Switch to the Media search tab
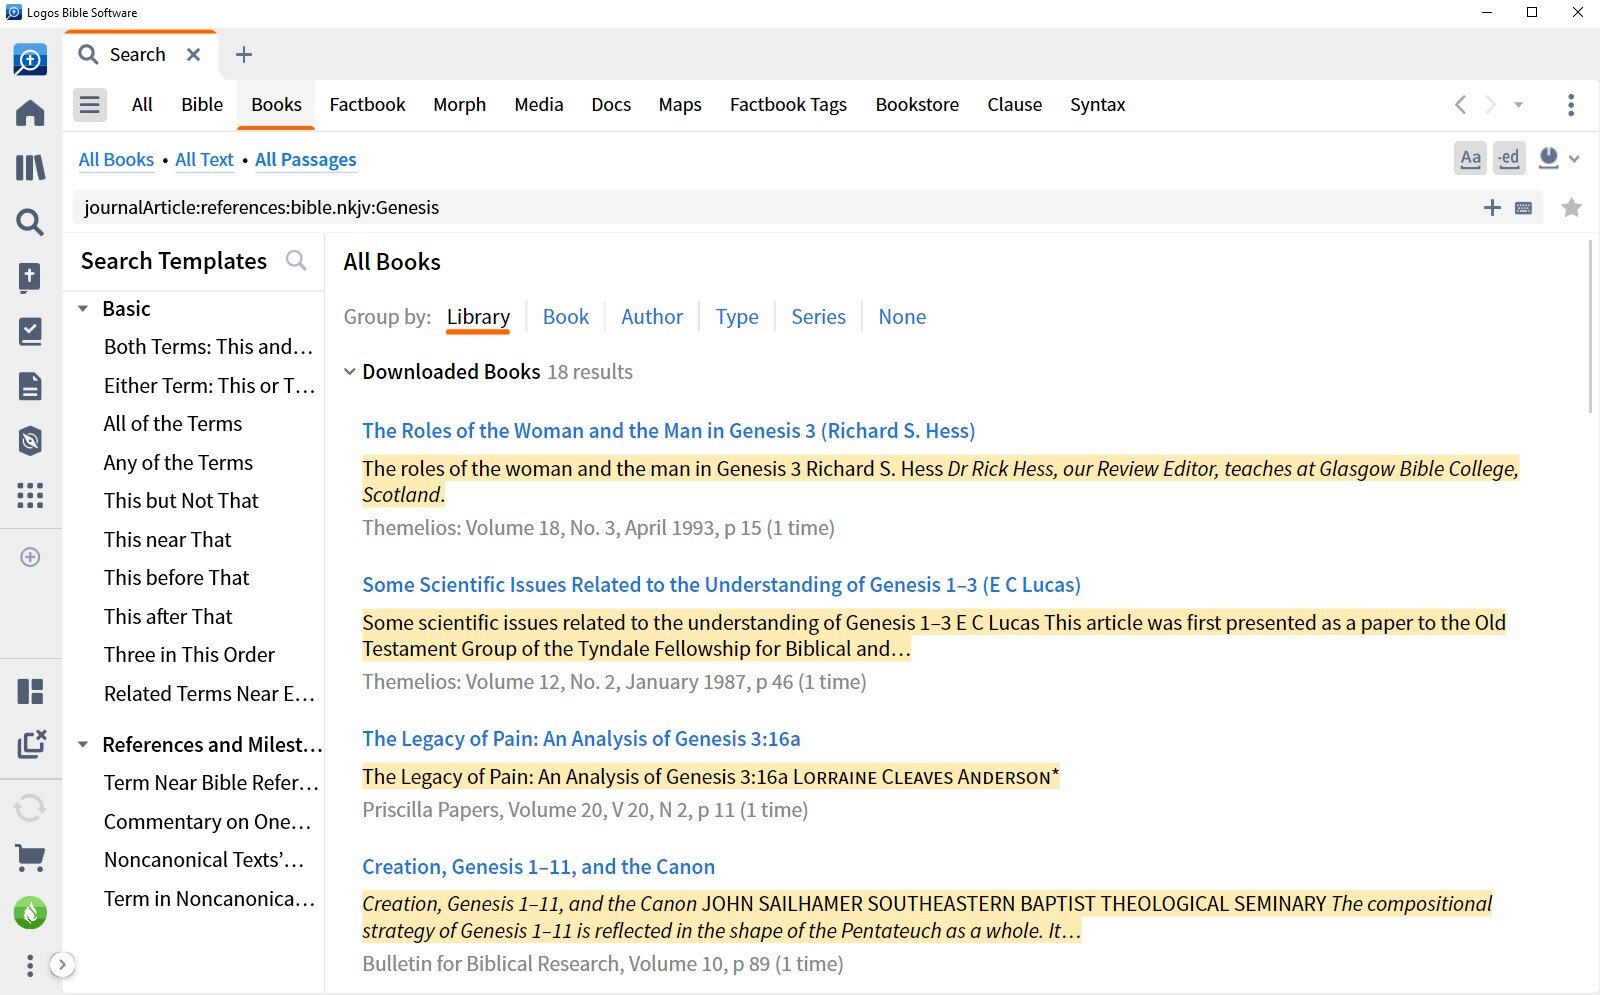The height and width of the screenshot is (995, 1600). click(x=539, y=104)
